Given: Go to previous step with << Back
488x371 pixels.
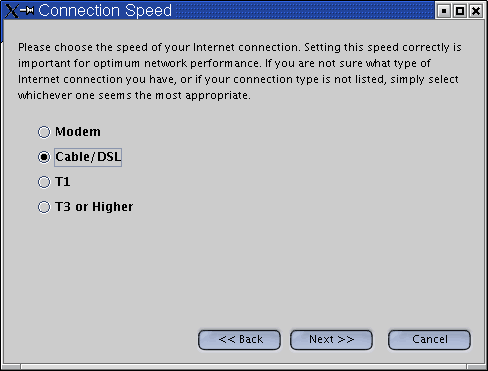Looking at the screenshot, I should (x=239, y=340).
